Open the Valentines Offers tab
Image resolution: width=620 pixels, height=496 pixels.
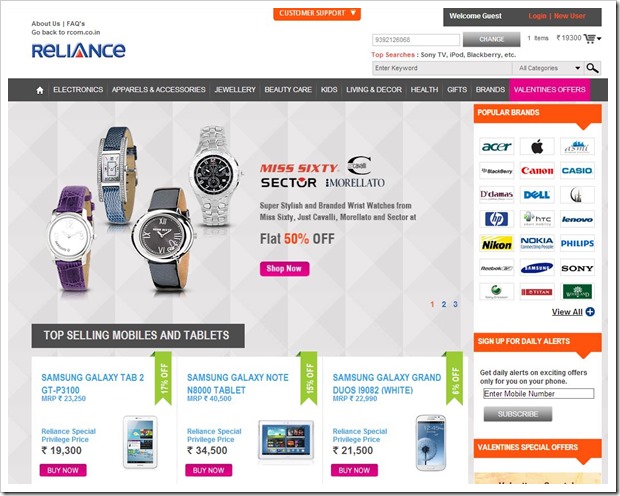coord(550,90)
